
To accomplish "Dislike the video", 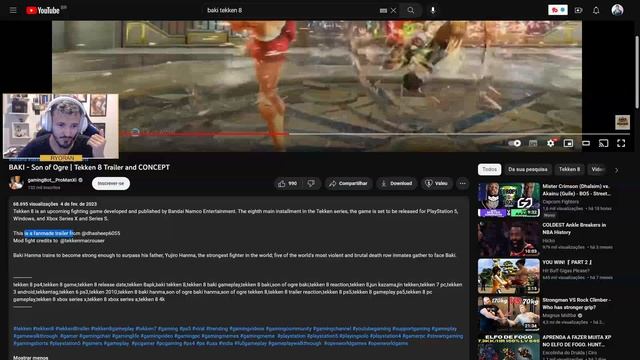I will click(311, 184).
